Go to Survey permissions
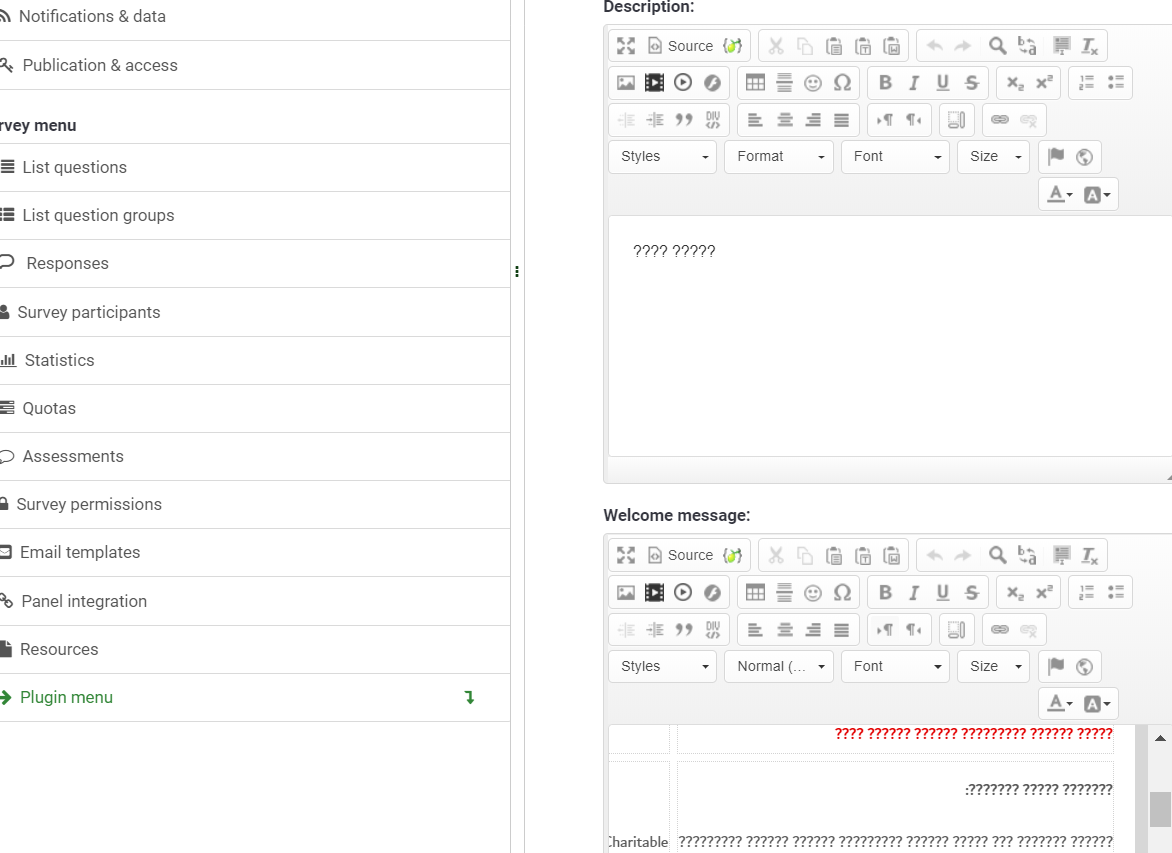This screenshot has height=853, width=1172. [x=255, y=505]
